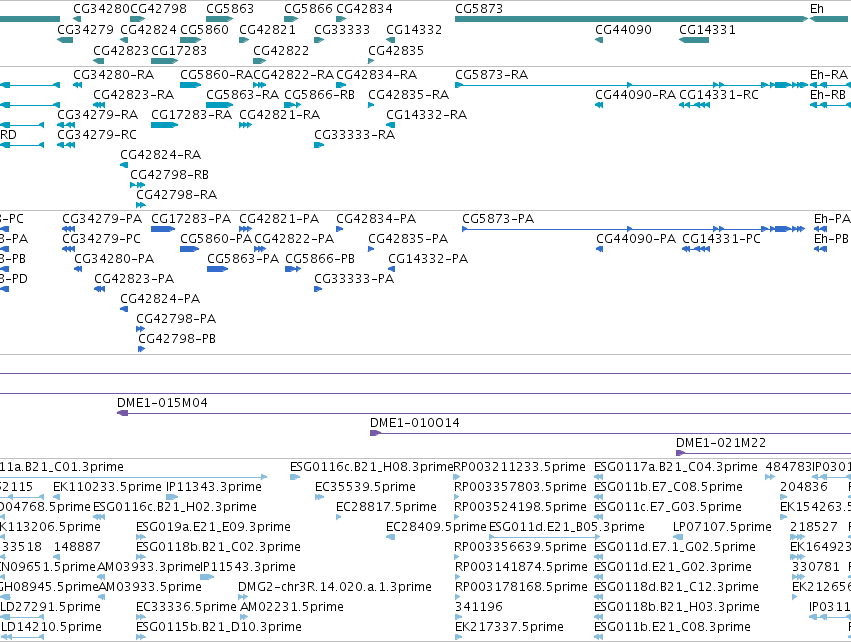Click transcript CG14332-RA
851x642 pixels.
click(427, 115)
